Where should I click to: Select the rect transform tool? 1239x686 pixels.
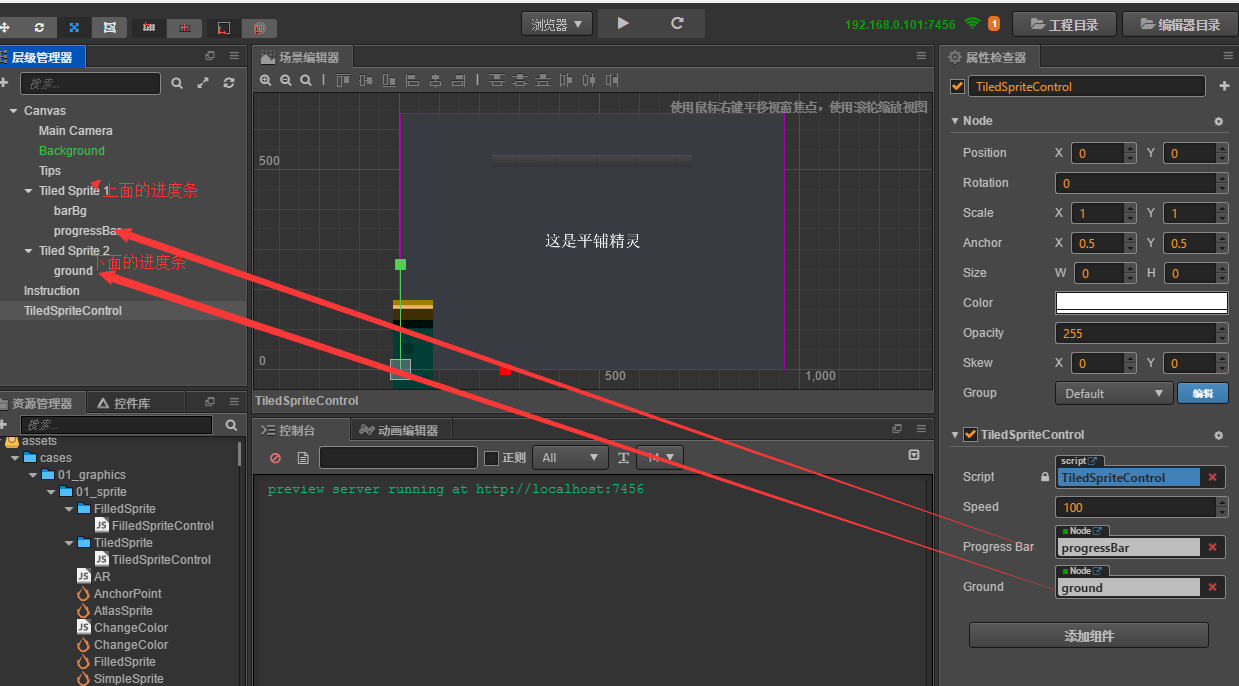[x=109, y=27]
